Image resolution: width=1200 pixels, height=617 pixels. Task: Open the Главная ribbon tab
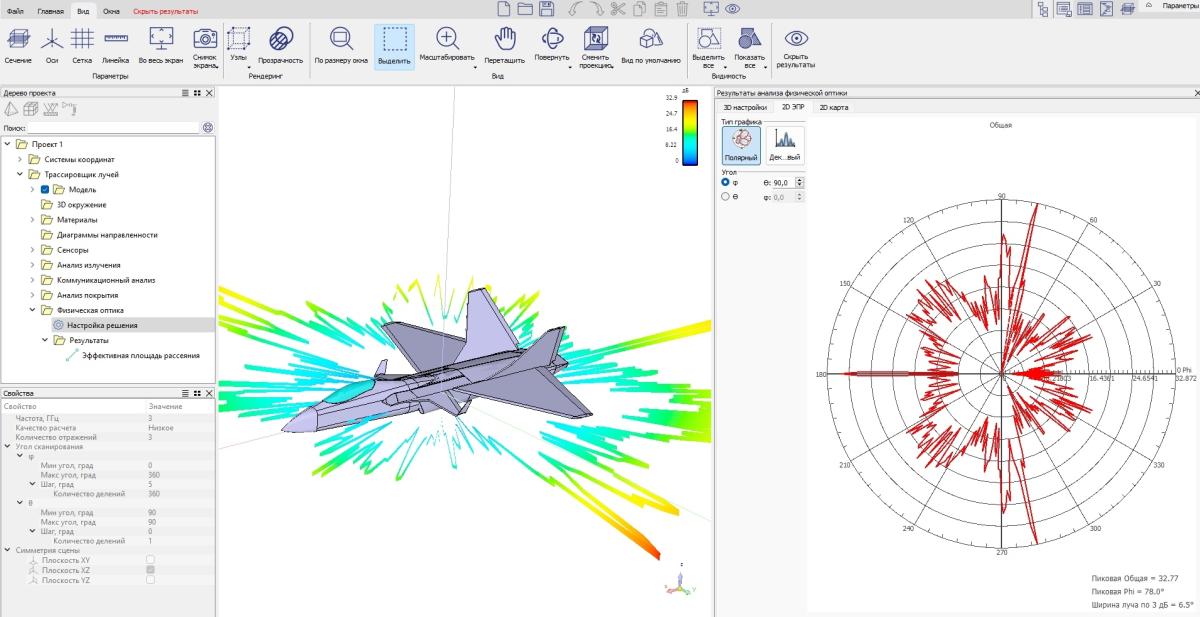[50, 10]
